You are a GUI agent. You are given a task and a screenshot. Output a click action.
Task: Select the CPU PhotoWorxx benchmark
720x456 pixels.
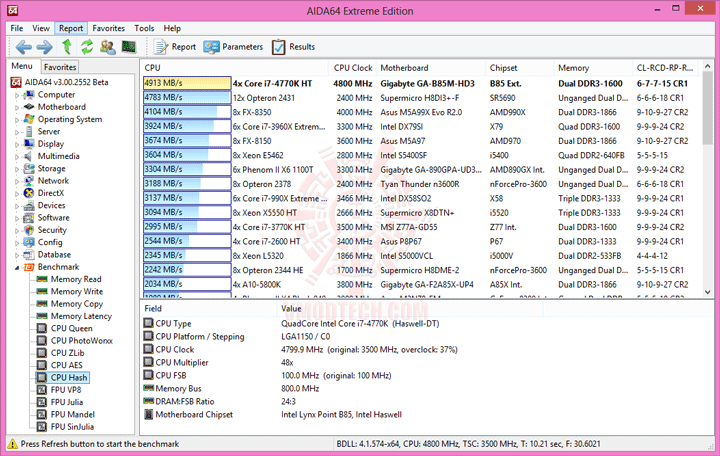(82, 341)
